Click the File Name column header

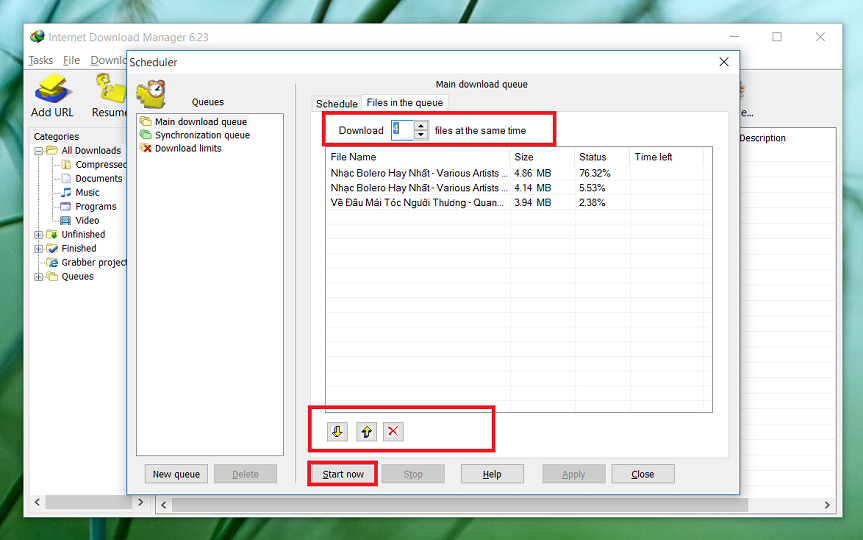(x=418, y=157)
